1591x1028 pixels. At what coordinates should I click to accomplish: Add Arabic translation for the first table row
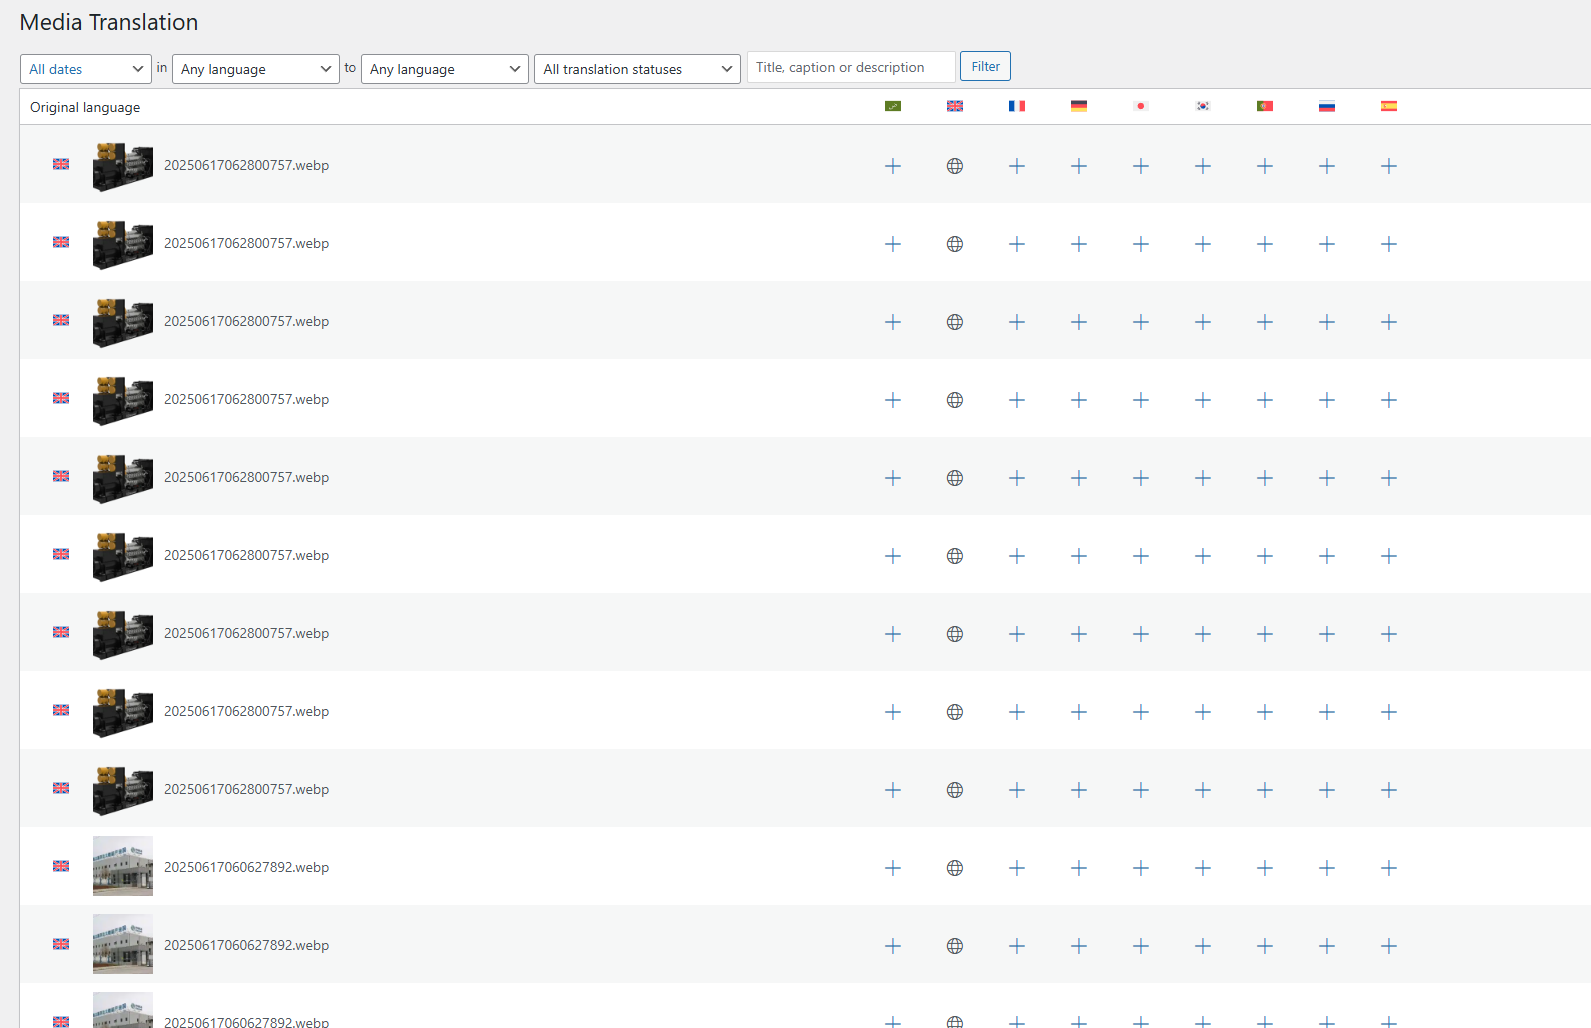893,166
